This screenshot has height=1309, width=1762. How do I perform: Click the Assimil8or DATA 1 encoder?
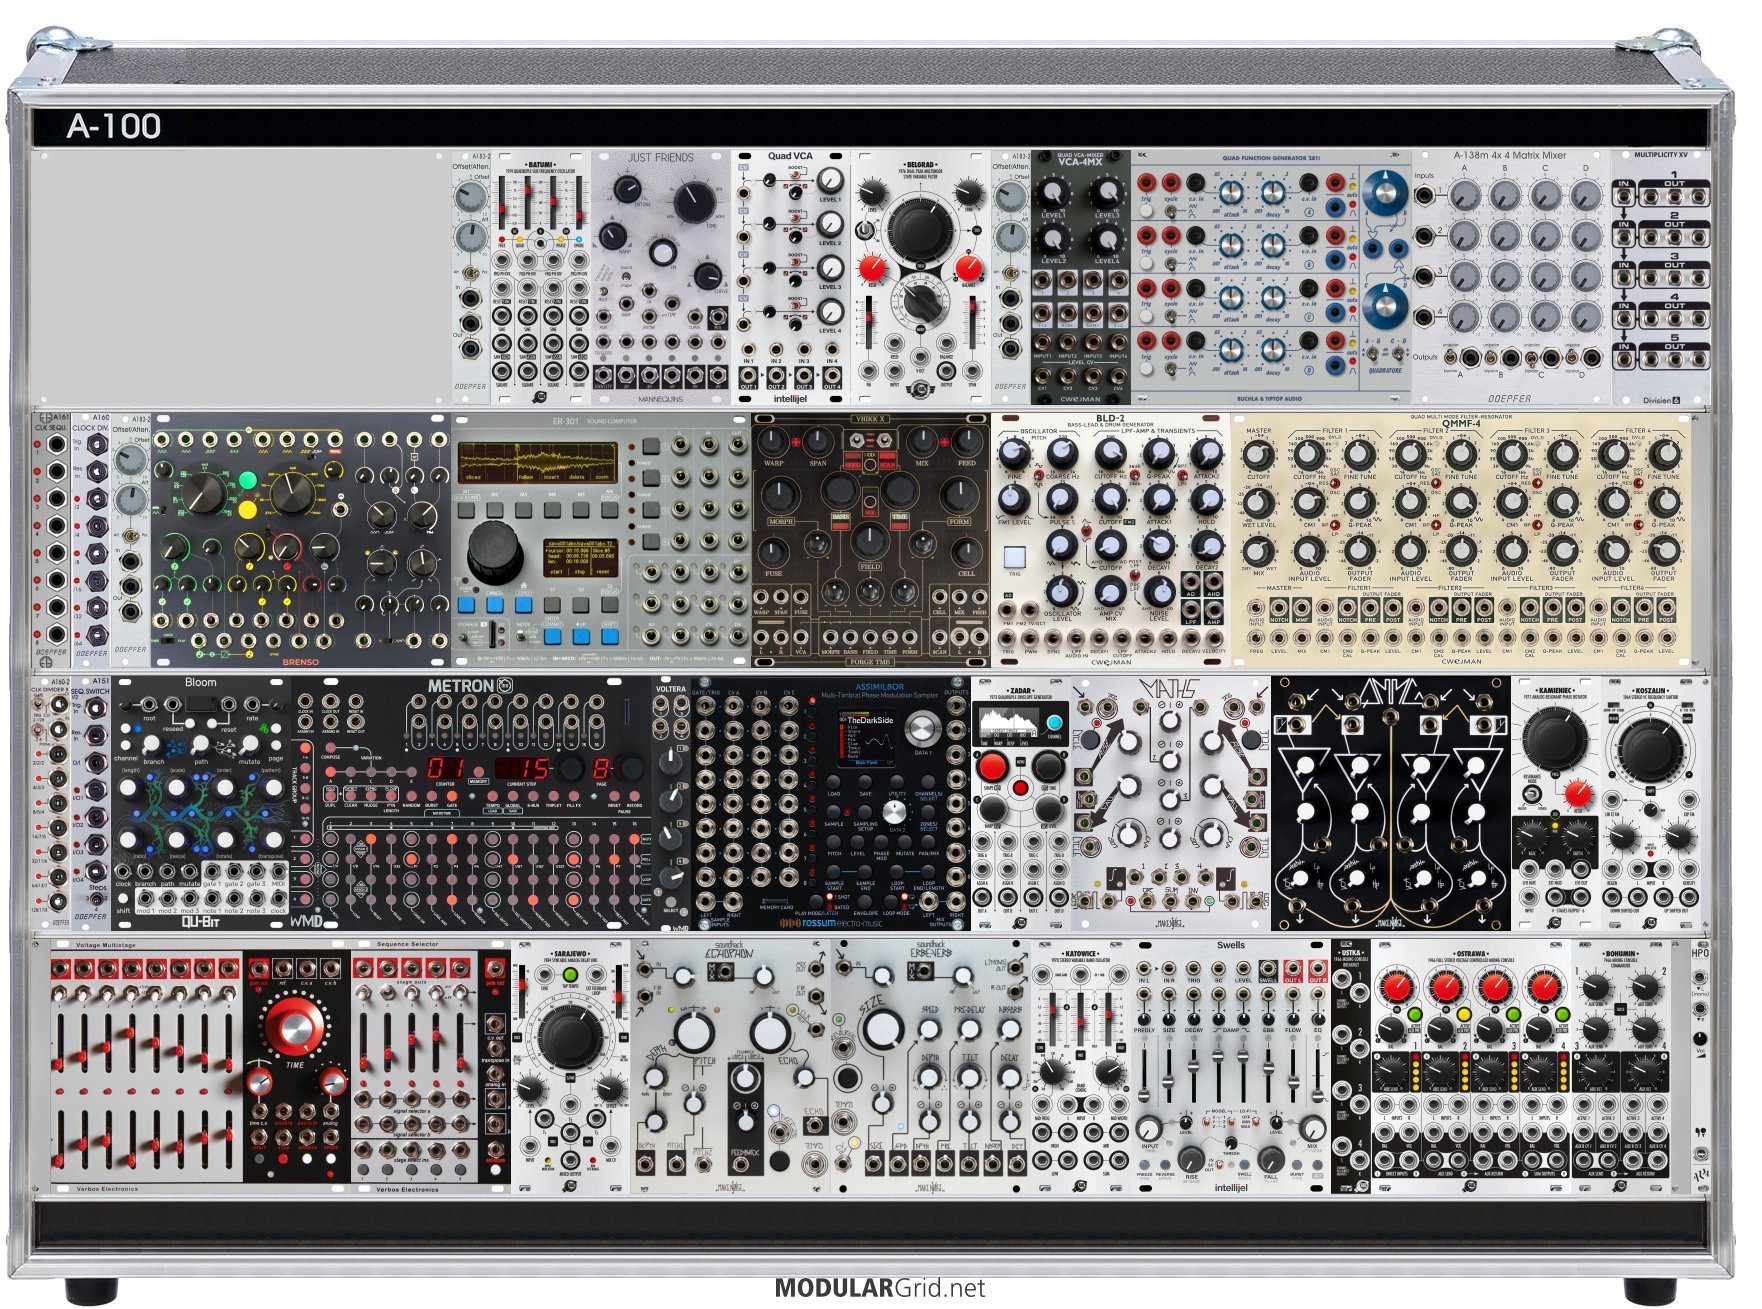[x=922, y=728]
